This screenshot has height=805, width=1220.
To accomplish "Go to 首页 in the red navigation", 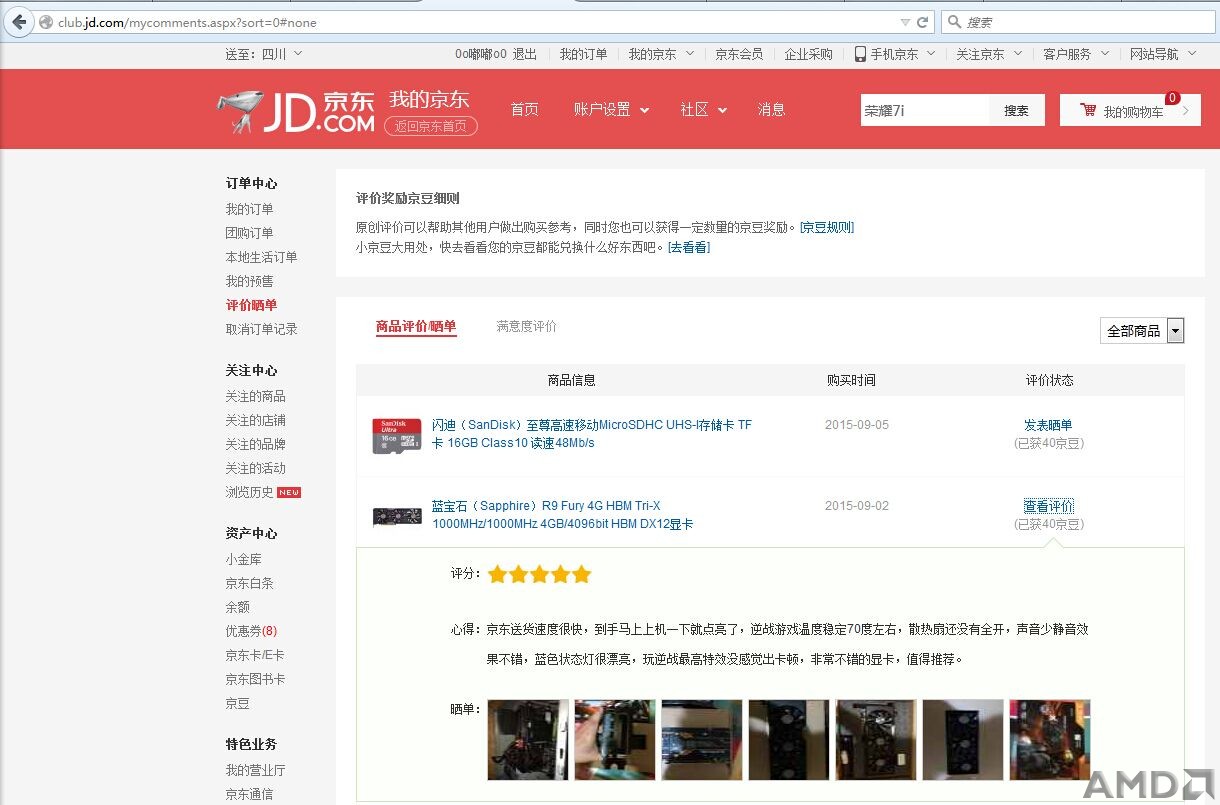I will tap(525, 110).
